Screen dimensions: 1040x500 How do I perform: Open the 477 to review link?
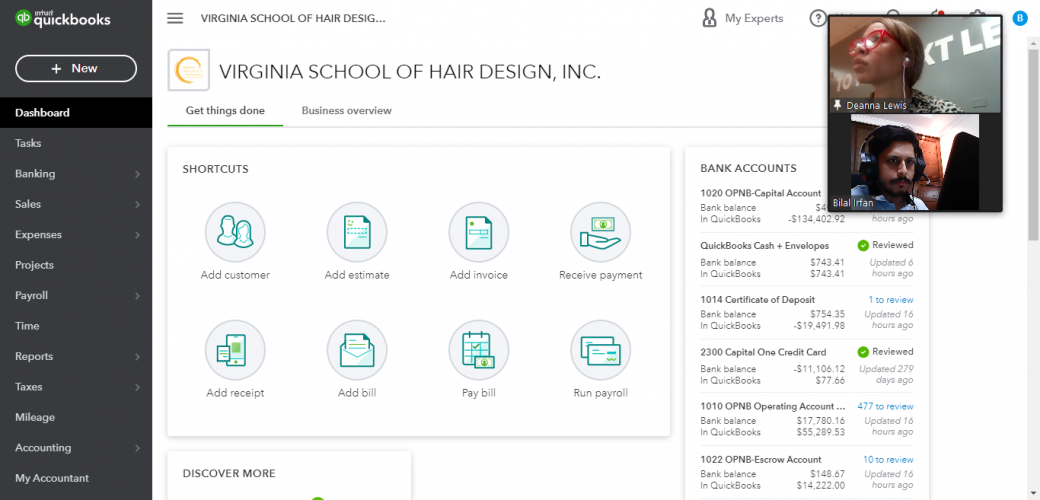(x=885, y=406)
